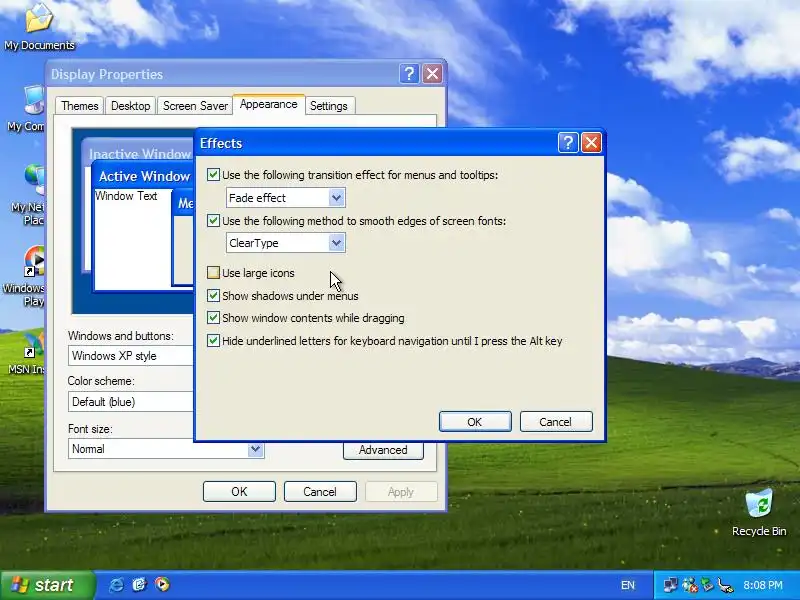Click the Normal font size combo text
The width and height of the screenshot is (800, 600).
(88, 449)
